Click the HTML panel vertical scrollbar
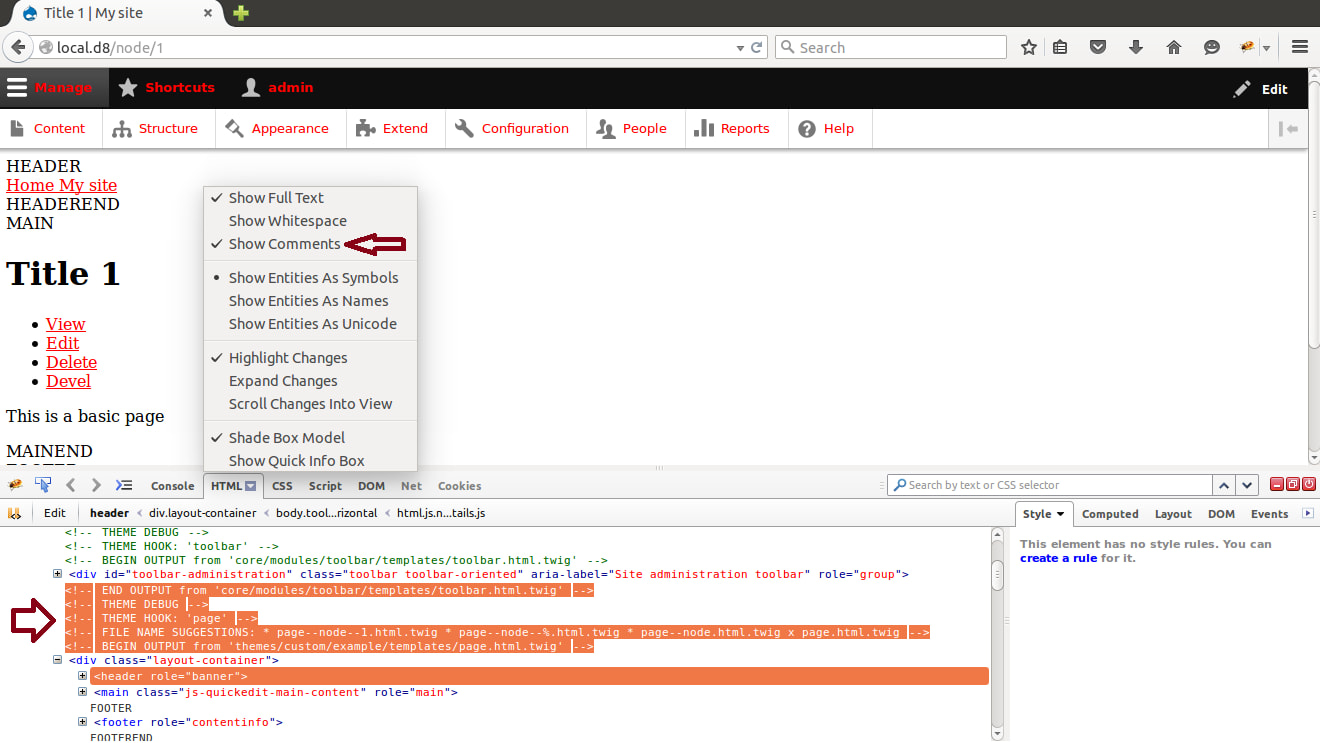 pyautogui.click(x=997, y=634)
